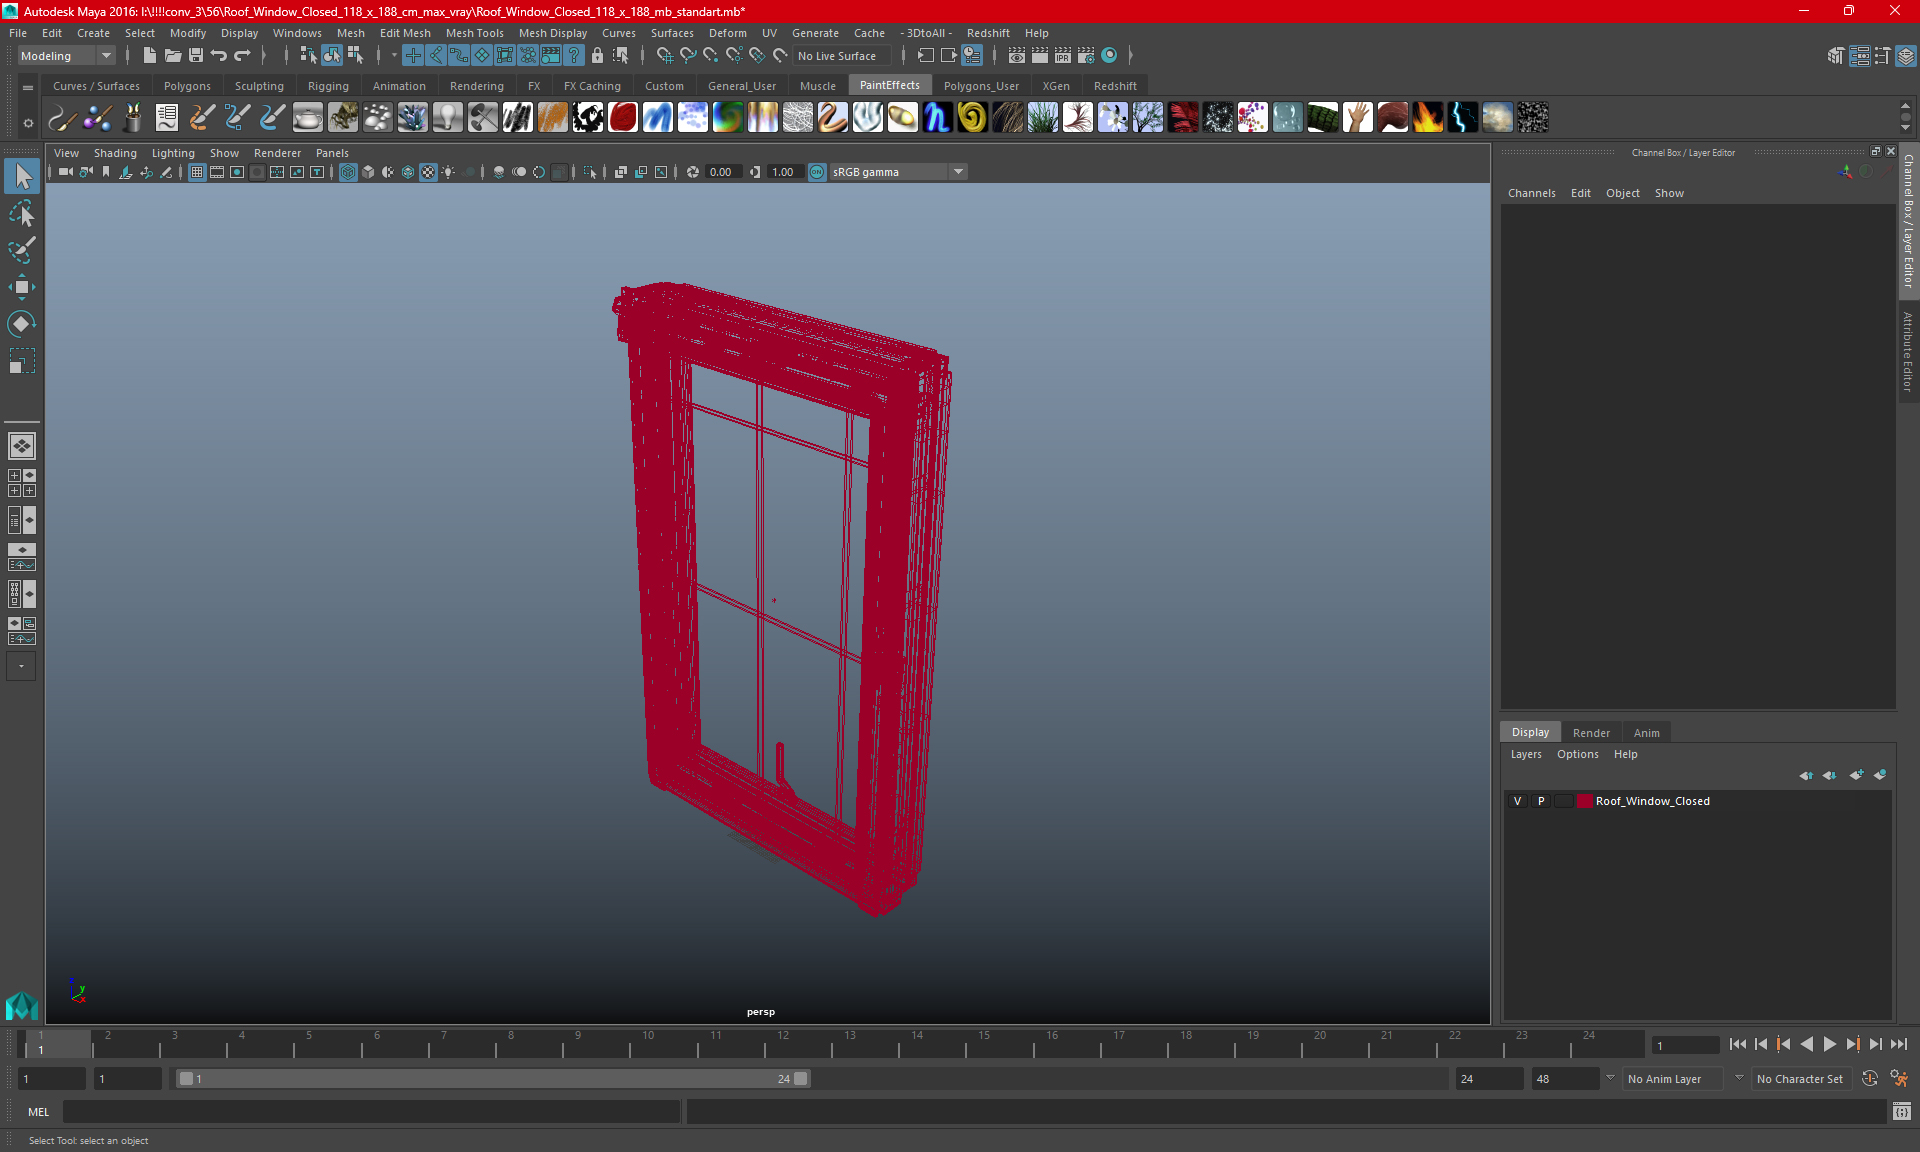Select the red oil paint brush icon

(x=623, y=118)
